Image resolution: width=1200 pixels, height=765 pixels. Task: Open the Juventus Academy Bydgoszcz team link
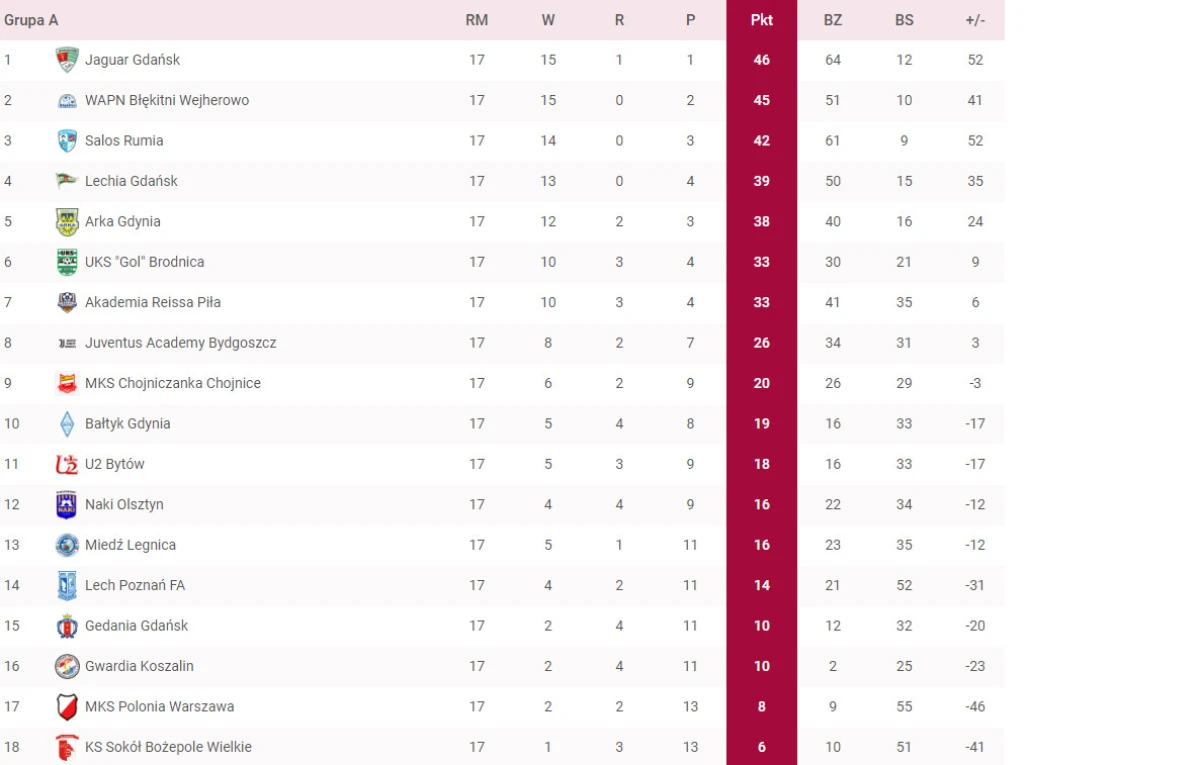click(x=181, y=343)
